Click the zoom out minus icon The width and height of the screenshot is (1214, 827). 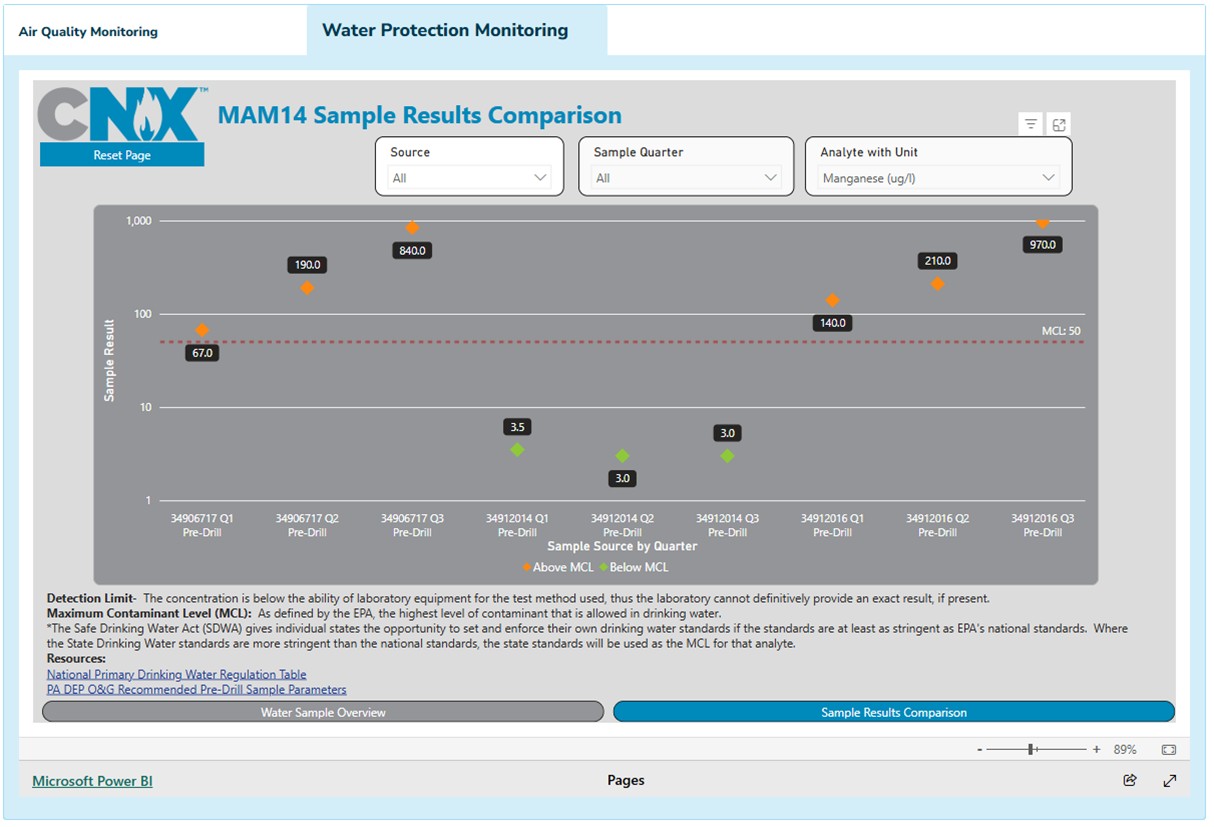click(979, 749)
